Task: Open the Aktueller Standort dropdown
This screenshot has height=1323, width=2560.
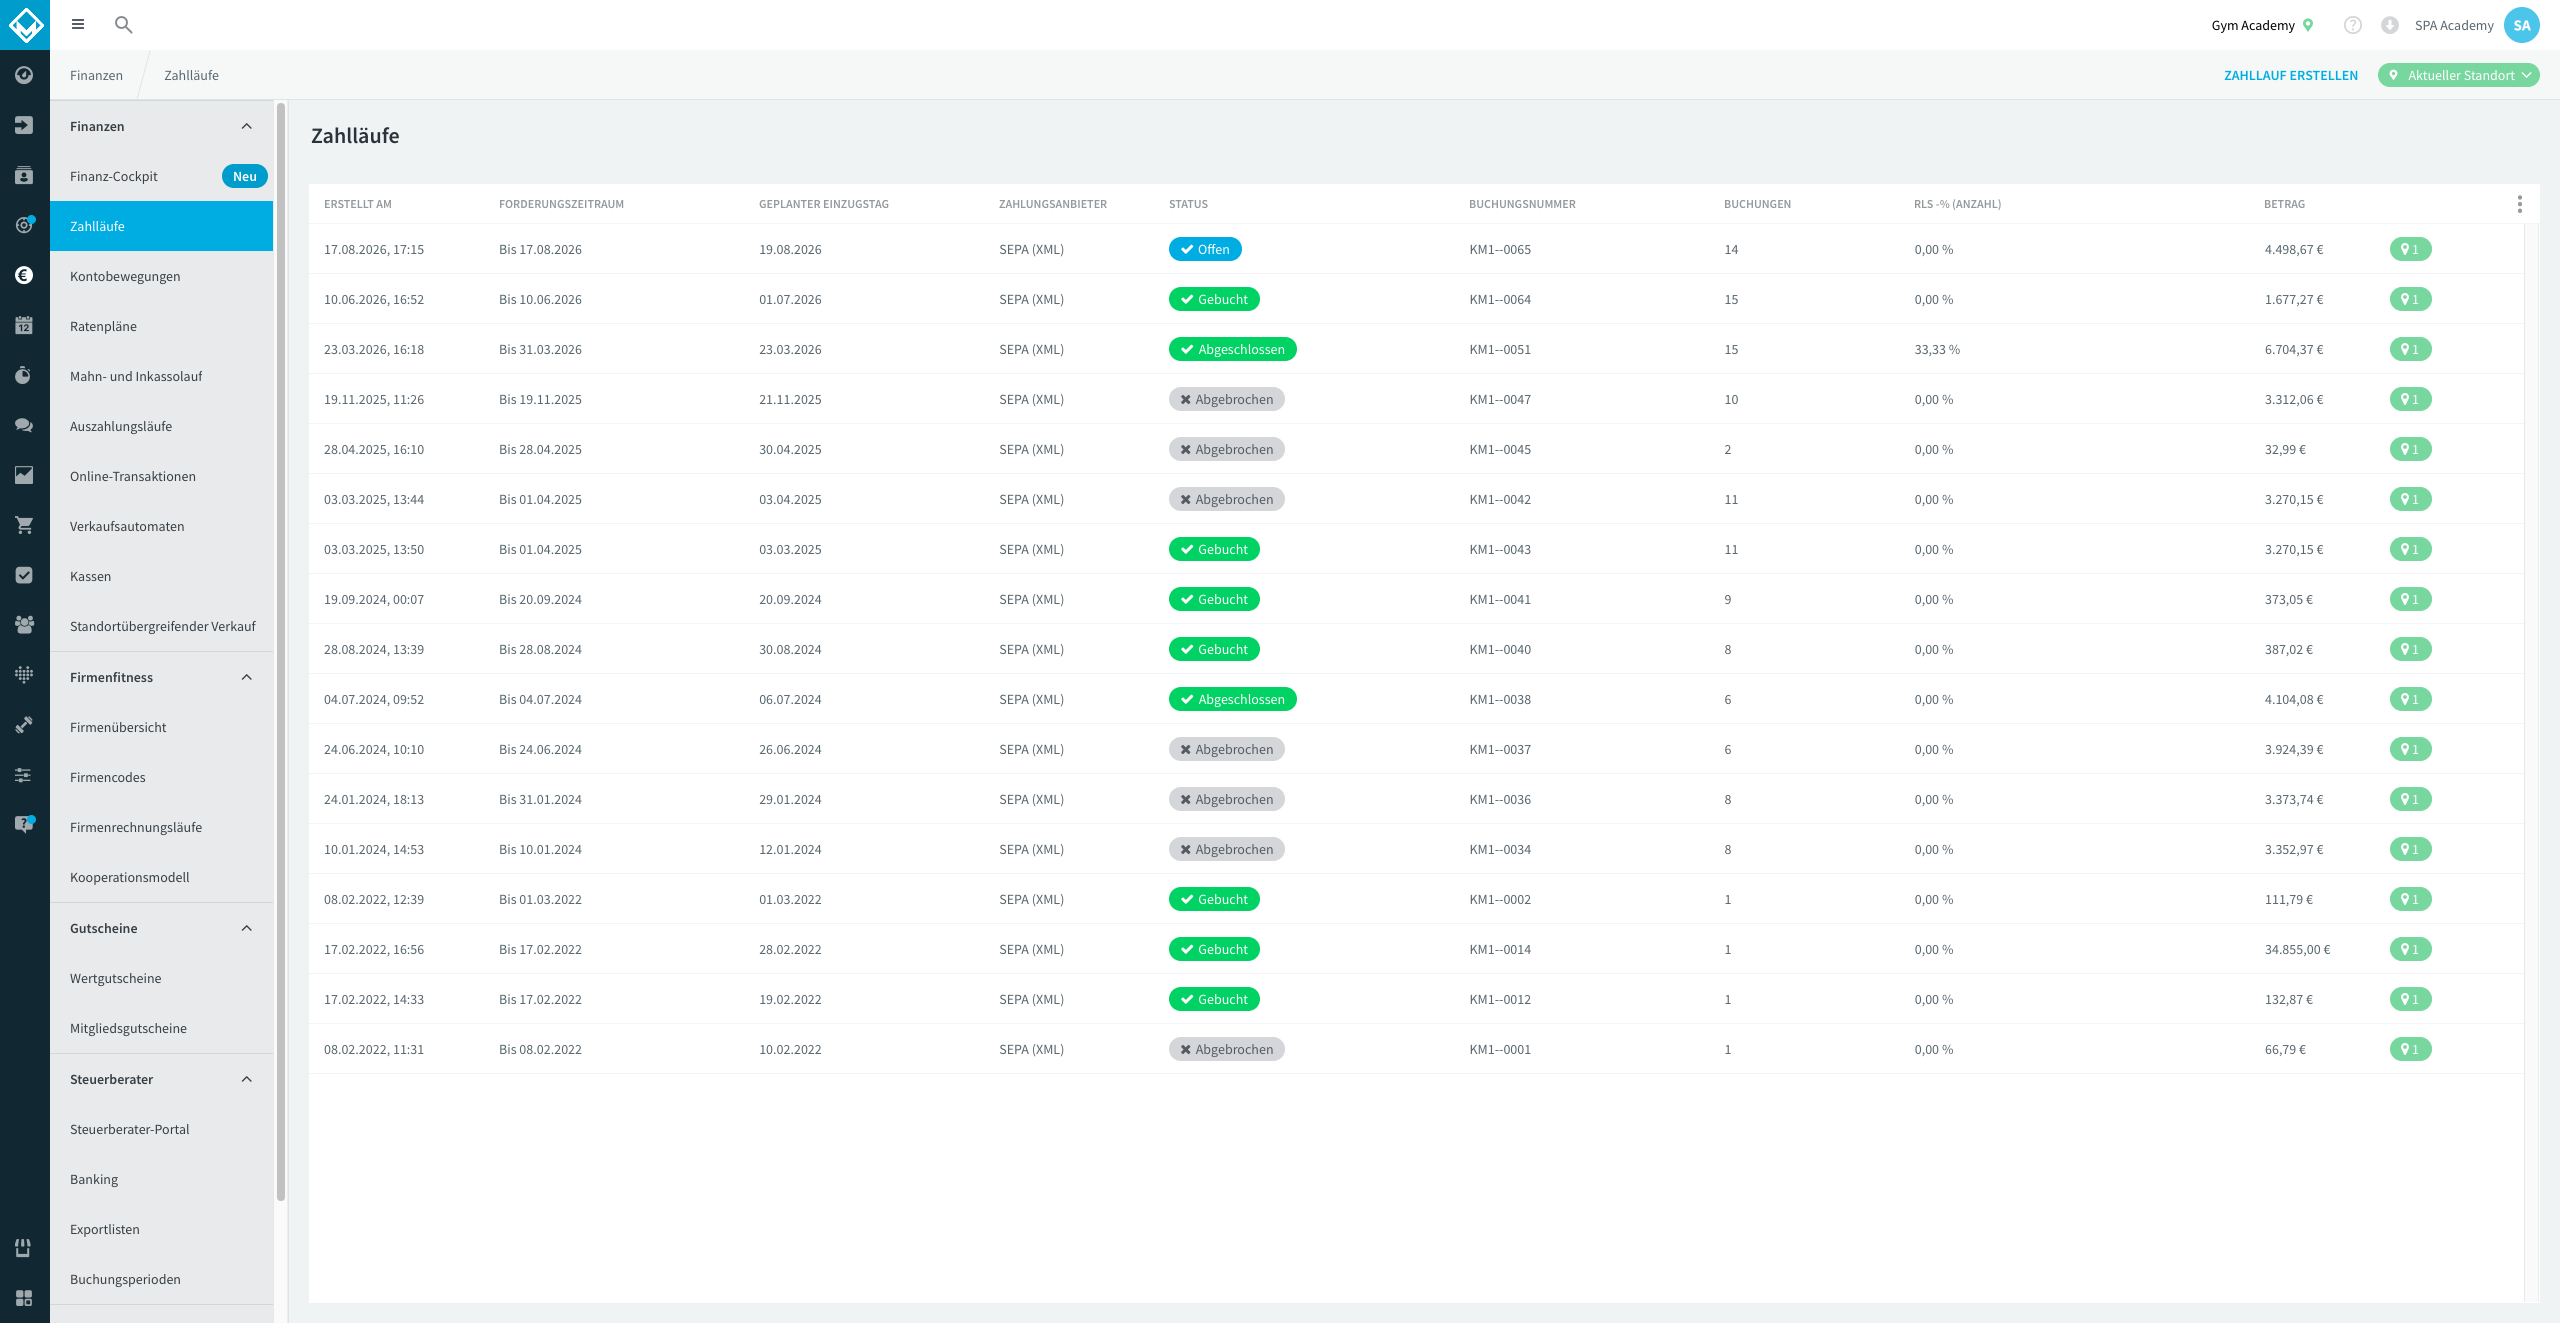Action: coord(2458,75)
